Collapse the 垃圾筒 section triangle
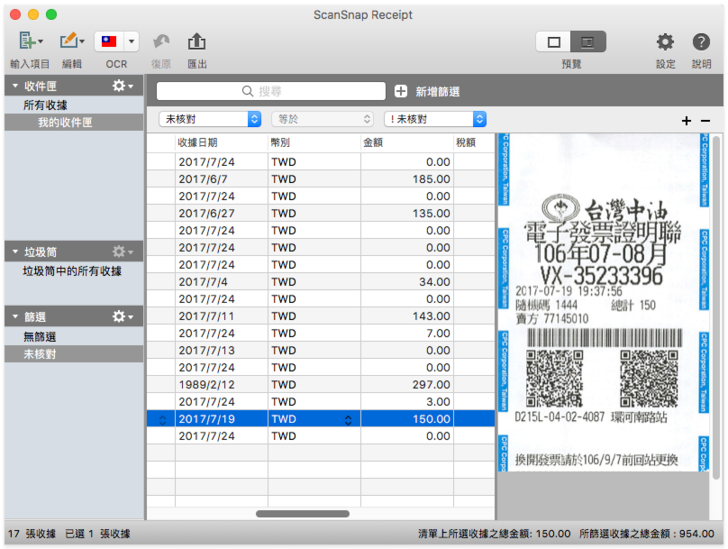The height and width of the screenshot is (549, 728). 14,252
